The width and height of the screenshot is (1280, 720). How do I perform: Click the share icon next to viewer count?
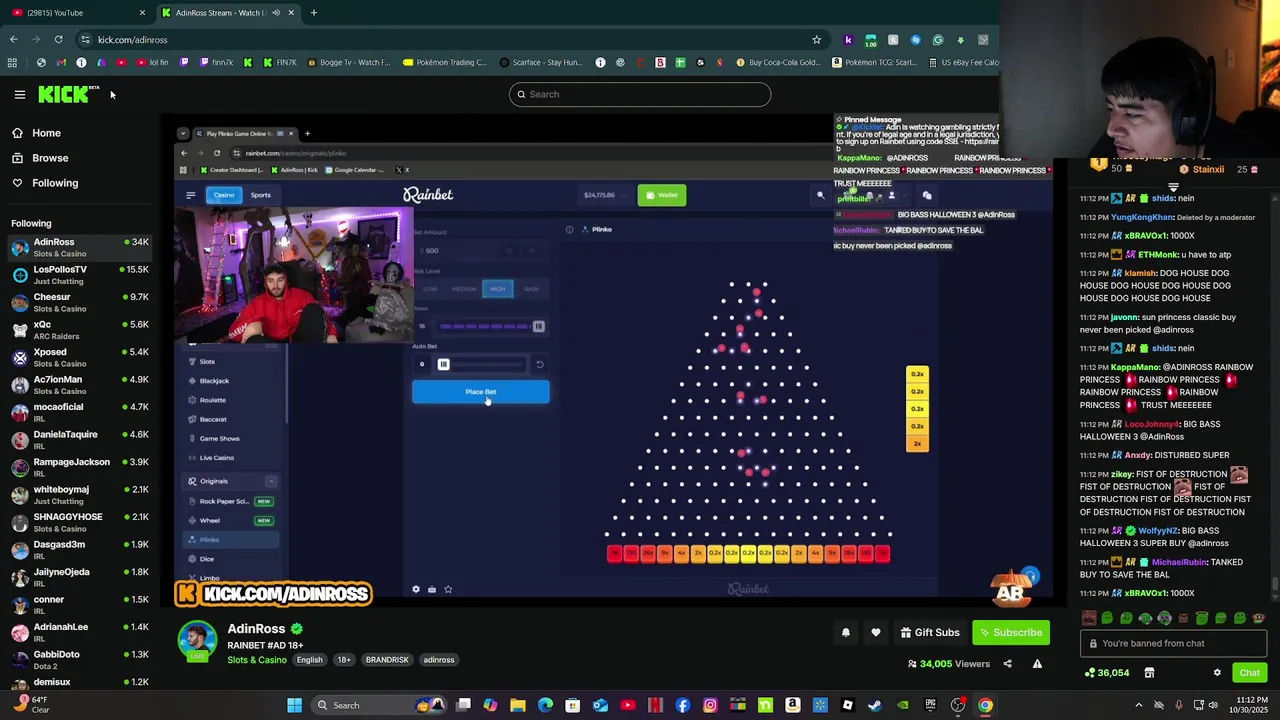tap(1007, 664)
